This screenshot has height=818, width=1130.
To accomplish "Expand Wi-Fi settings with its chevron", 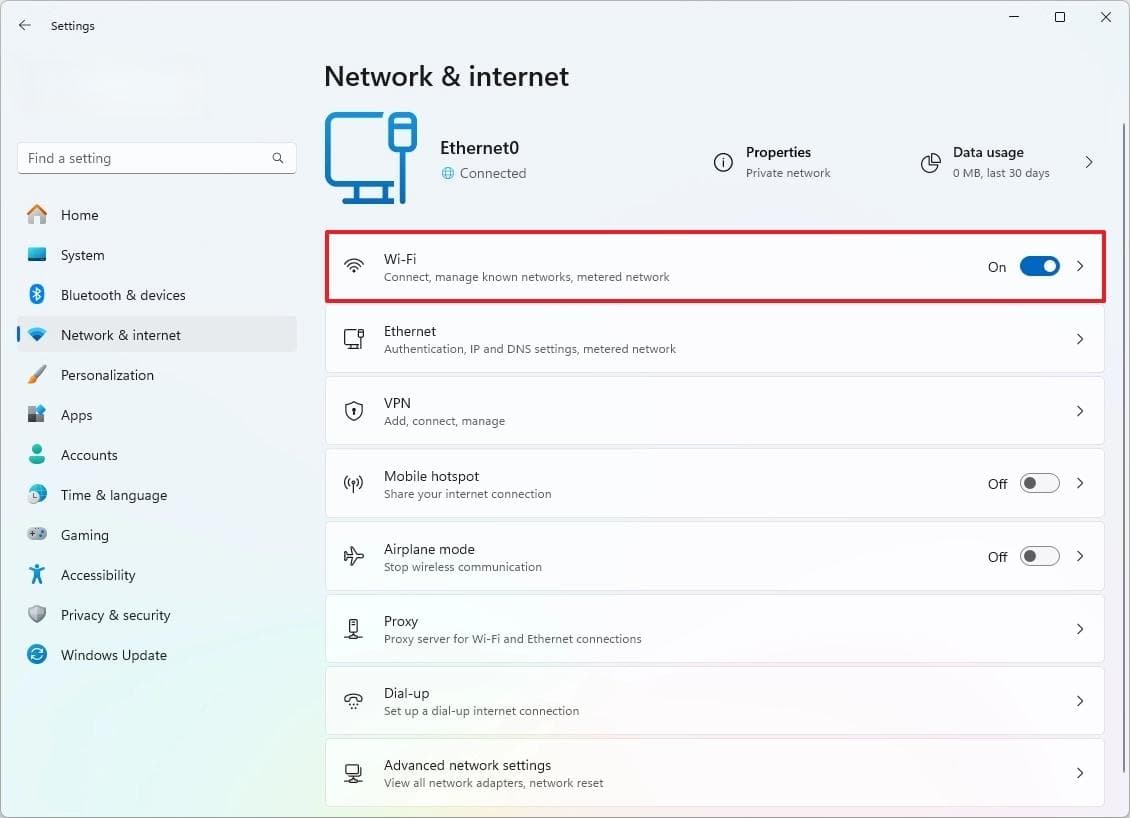I will click(x=1080, y=266).
